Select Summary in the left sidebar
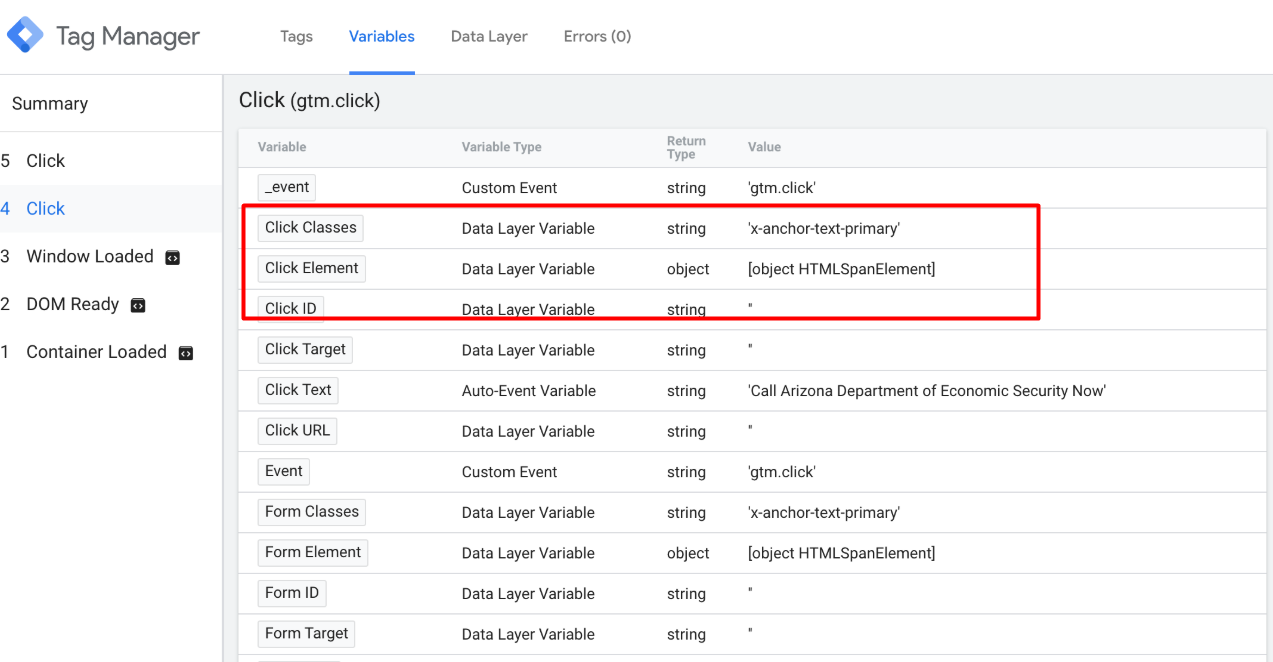Viewport: 1273px width, 662px height. [x=50, y=104]
